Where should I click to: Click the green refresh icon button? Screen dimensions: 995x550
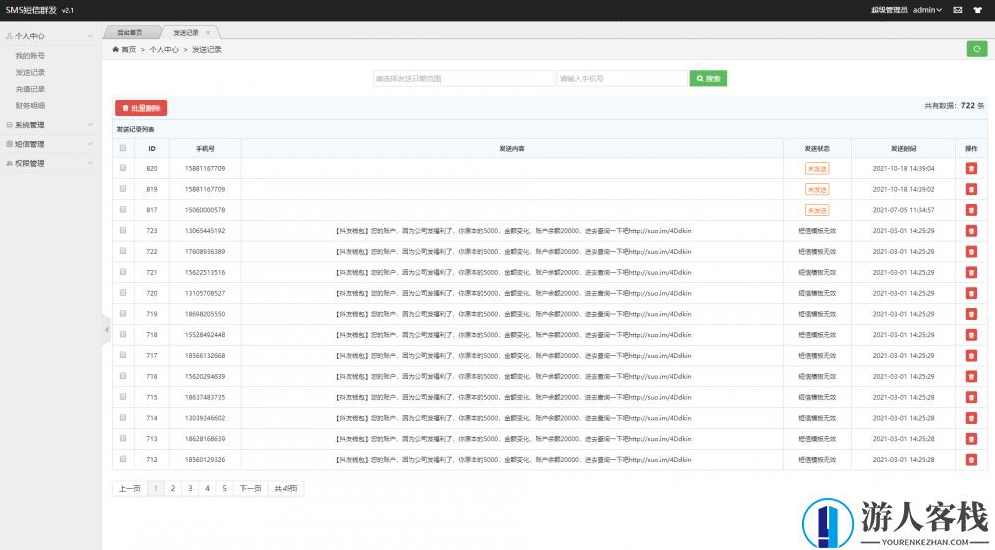pyautogui.click(x=976, y=49)
